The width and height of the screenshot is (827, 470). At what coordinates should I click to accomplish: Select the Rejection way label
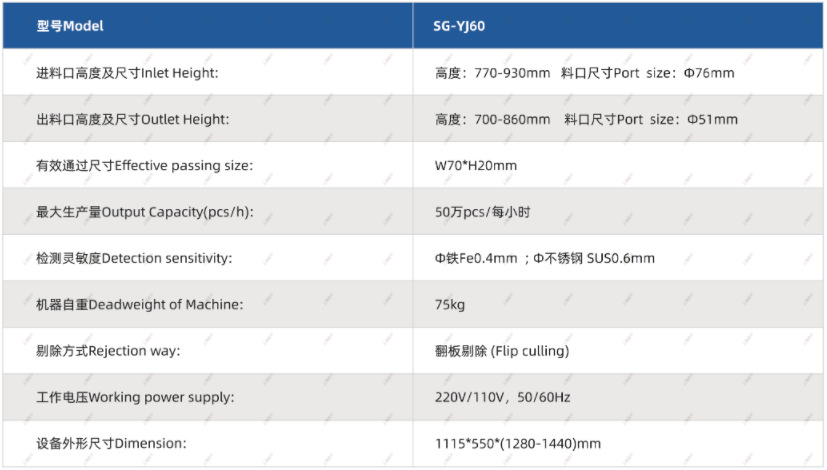tap(106, 351)
